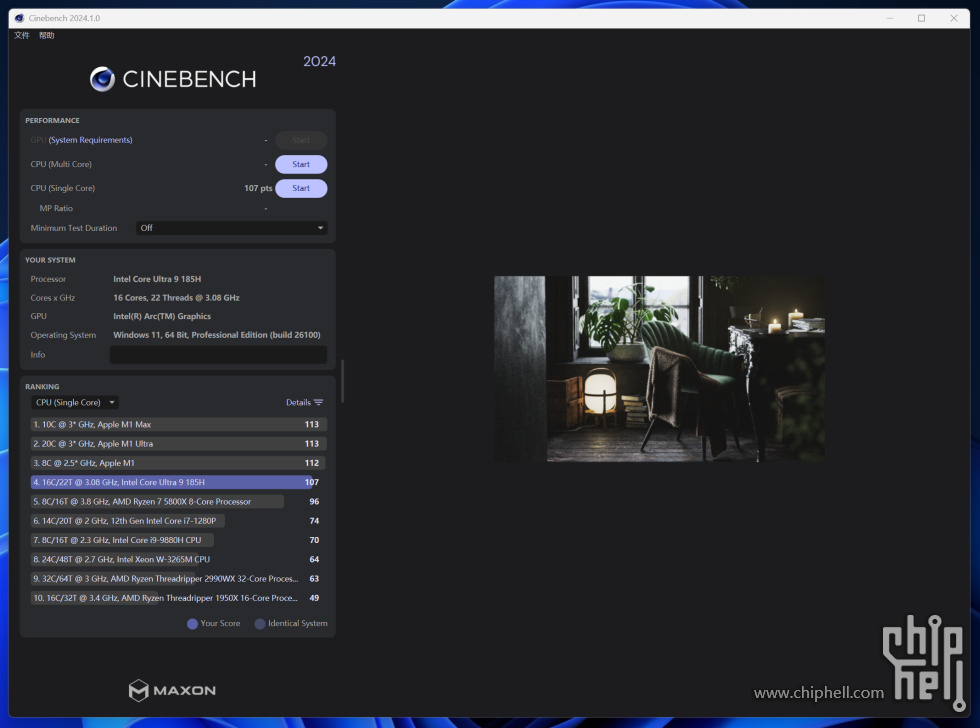
Task: Click the filter lines icon beside Details
Action: point(319,402)
